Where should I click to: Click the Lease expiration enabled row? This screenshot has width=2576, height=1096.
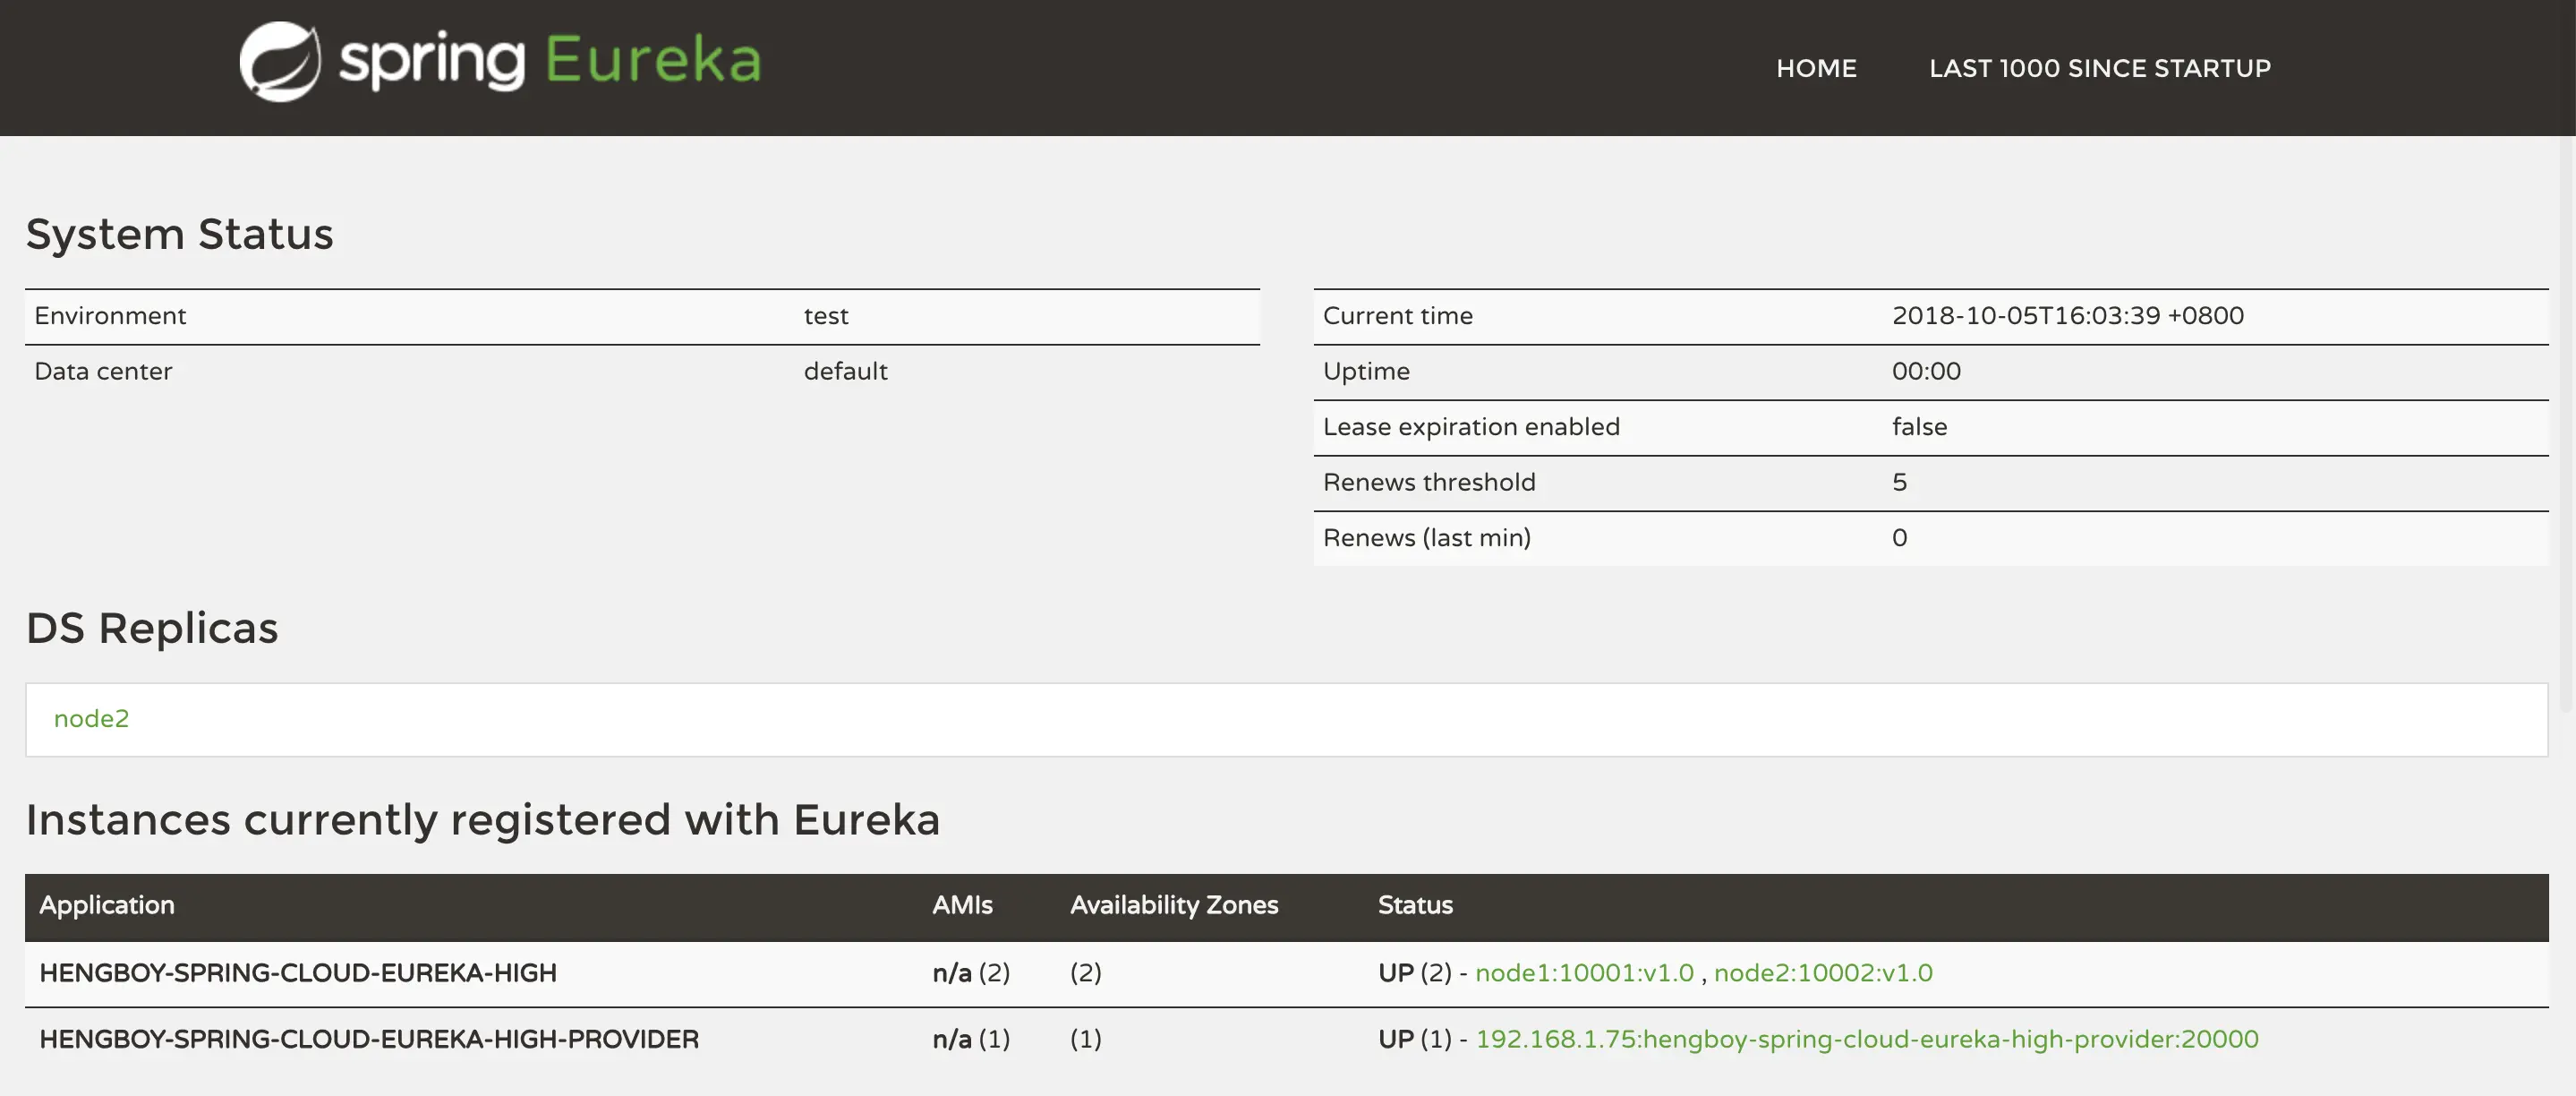[x=1471, y=427]
